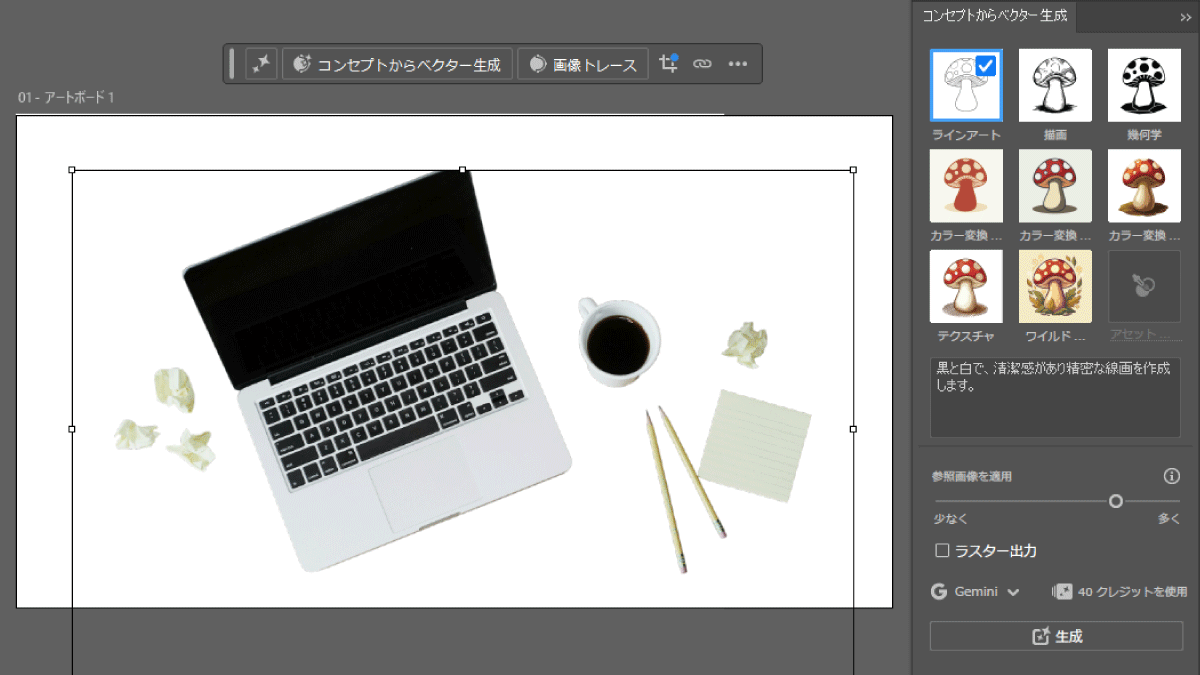
Task: Open the Gemini model dropdown
Action: [975, 591]
